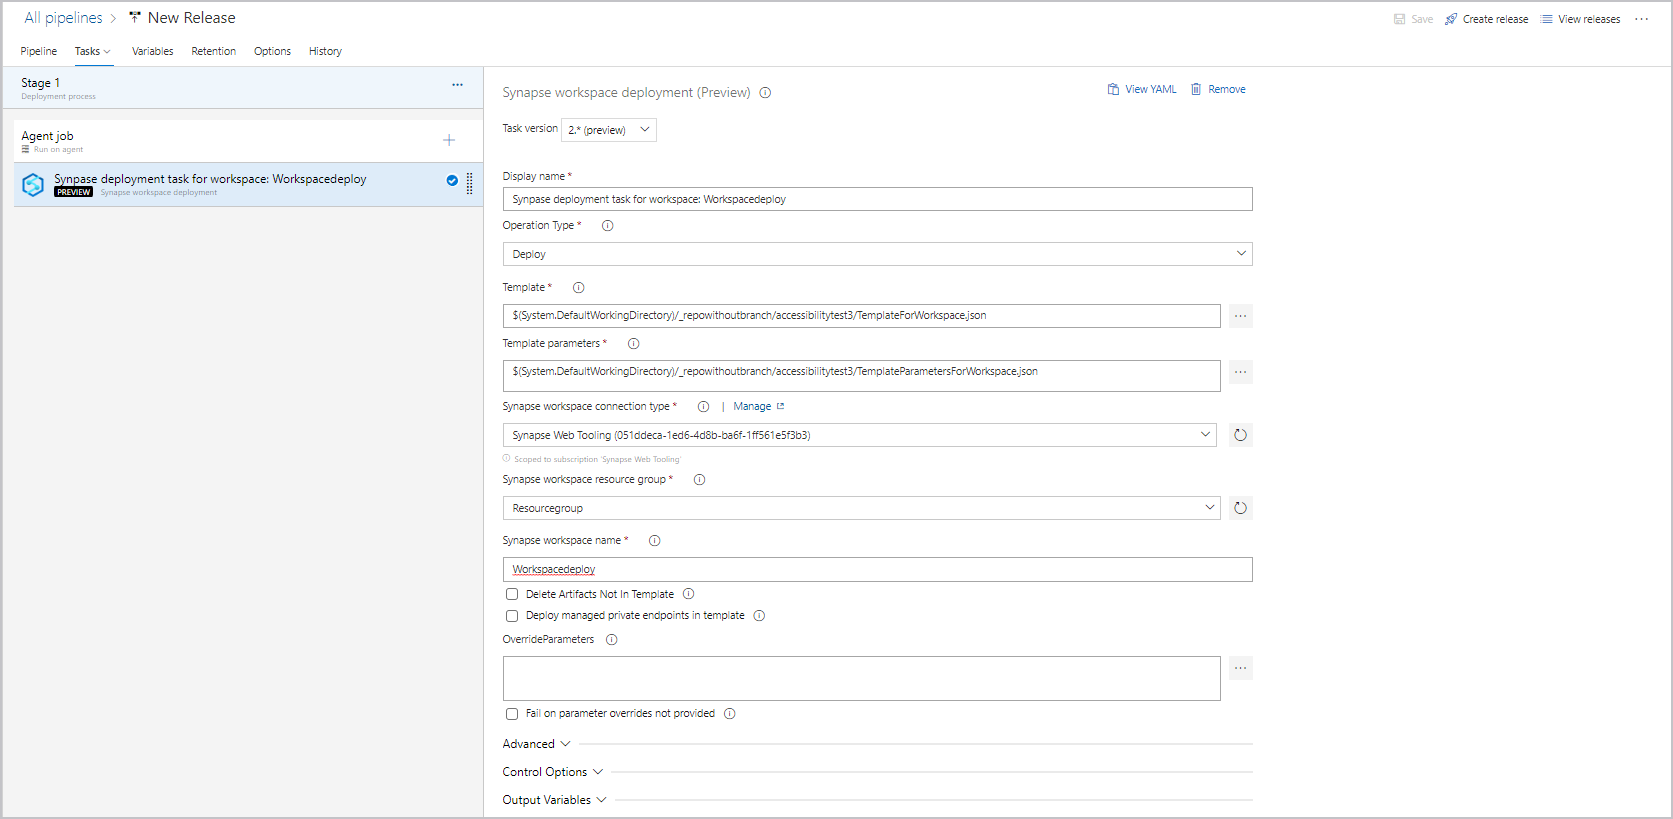Expand the Control Options section
This screenshot has height=819, width=1673.
tap(553, 772)
